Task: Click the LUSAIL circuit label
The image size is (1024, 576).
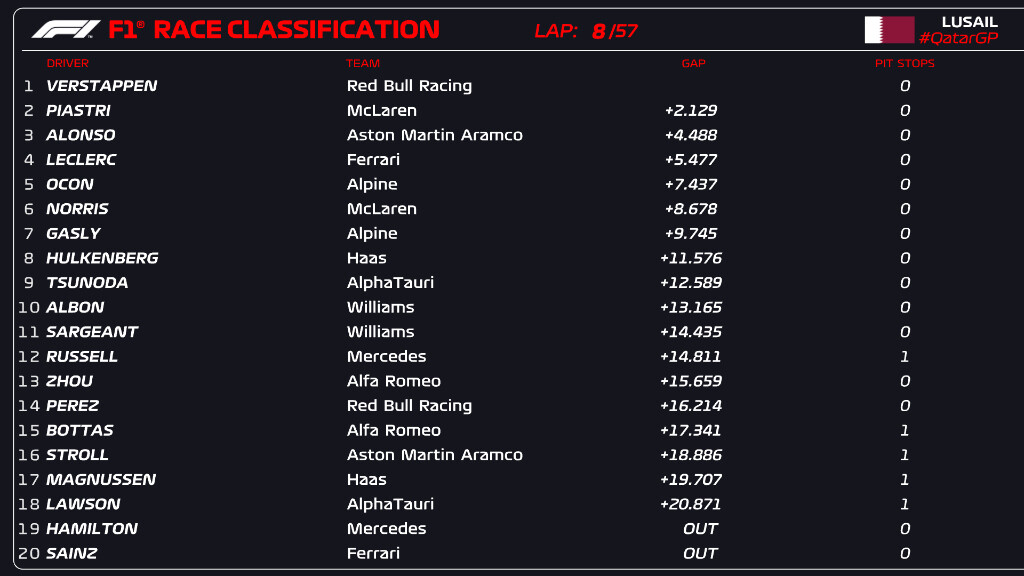Action: [969, 22]
